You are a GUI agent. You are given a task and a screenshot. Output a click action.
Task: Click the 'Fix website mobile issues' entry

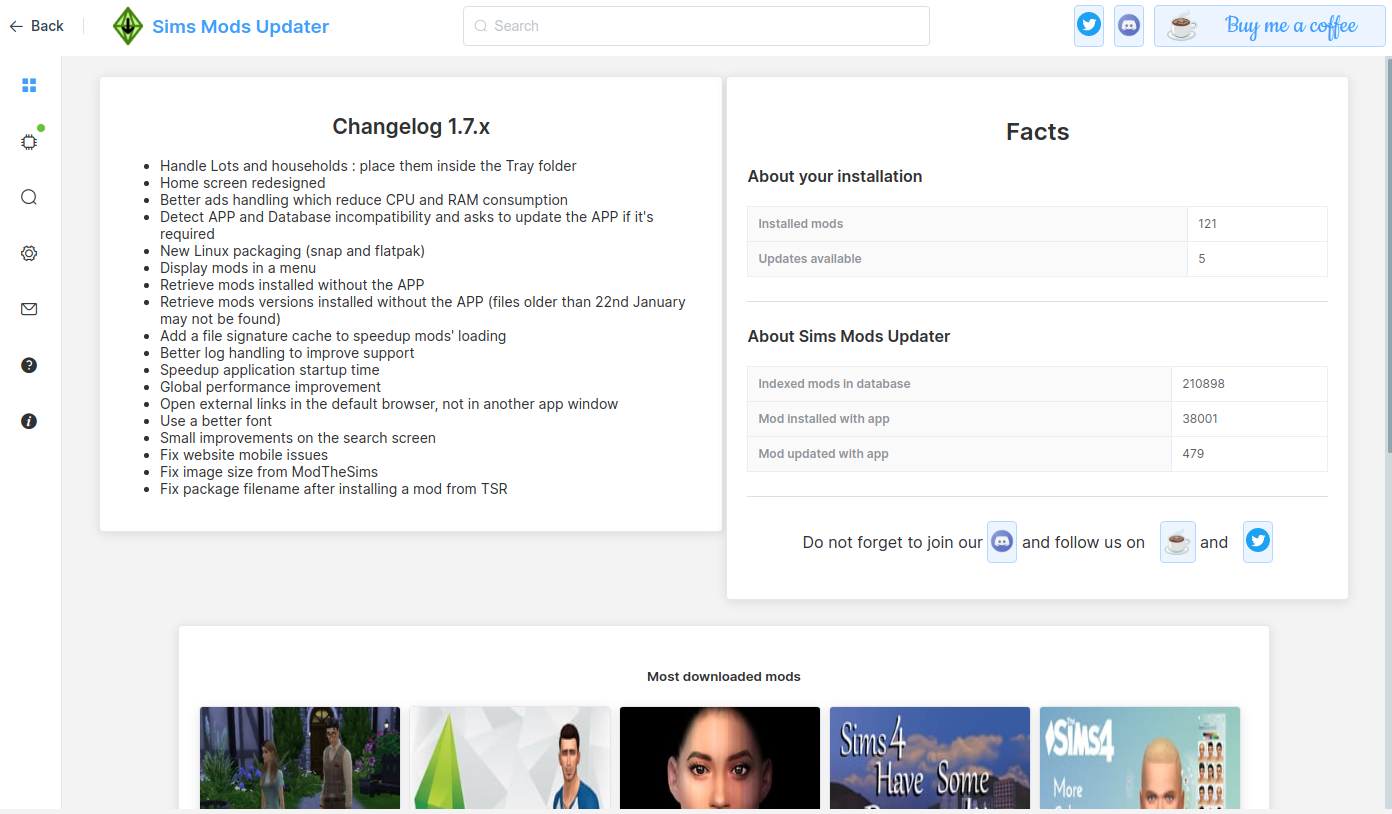point(244,455)
